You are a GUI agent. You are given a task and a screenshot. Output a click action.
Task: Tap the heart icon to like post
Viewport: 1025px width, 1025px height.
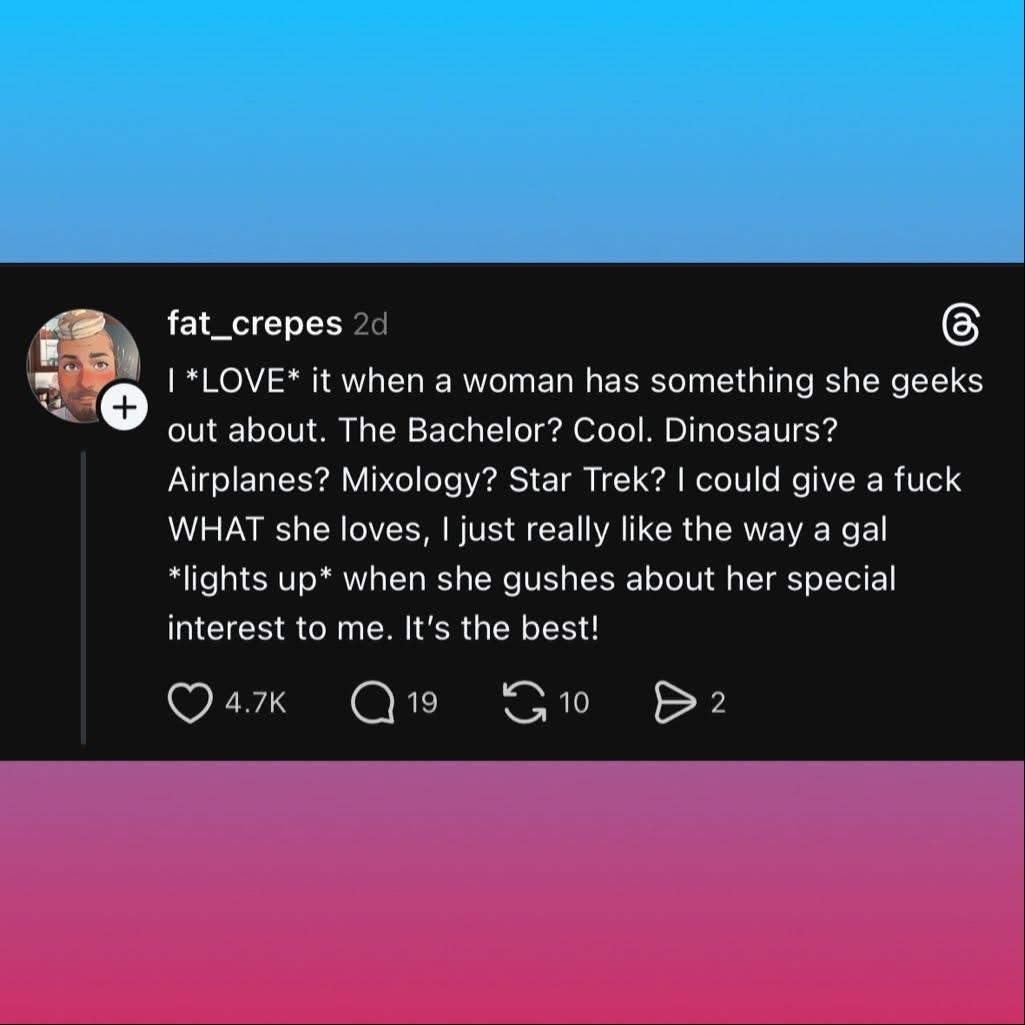187,703
